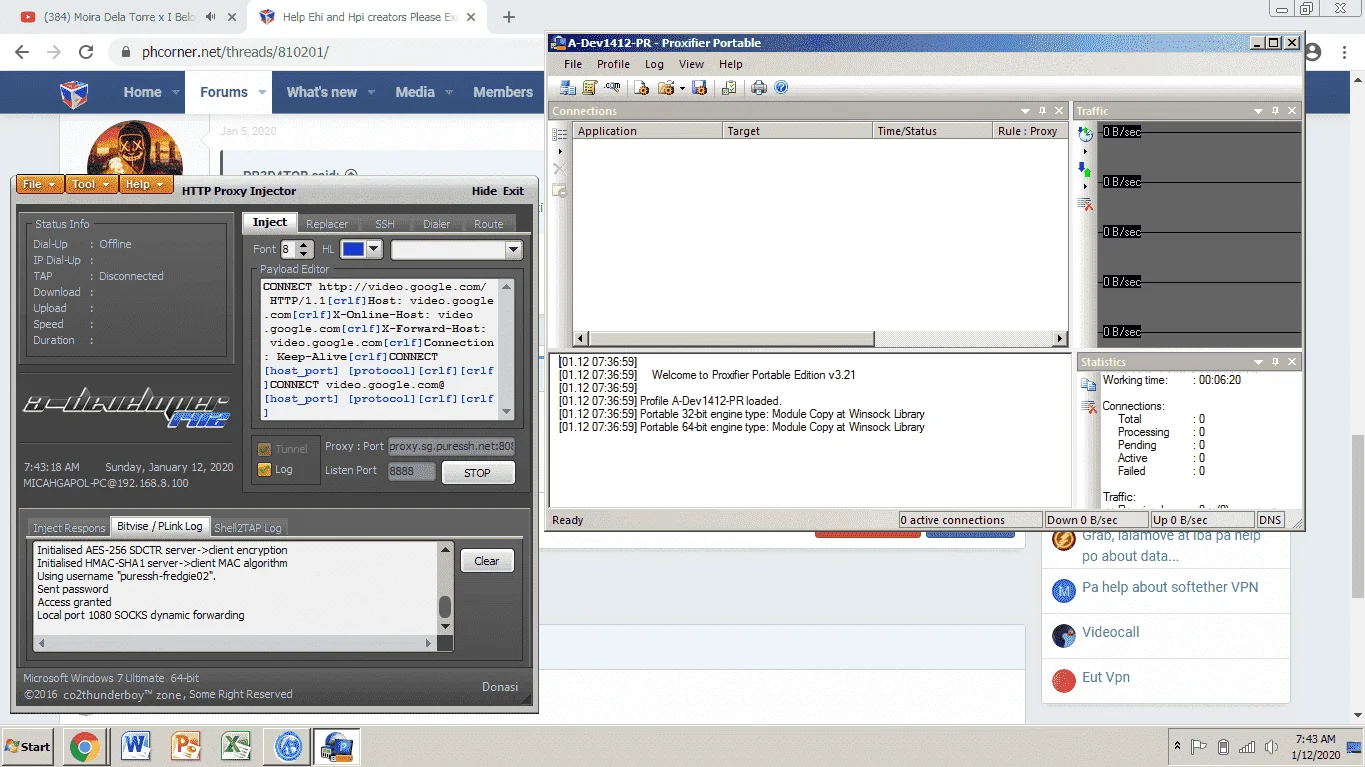Expand the Home menu arrow on phcorner navbar
The image size is (1365, 767).
click(176, 92)
